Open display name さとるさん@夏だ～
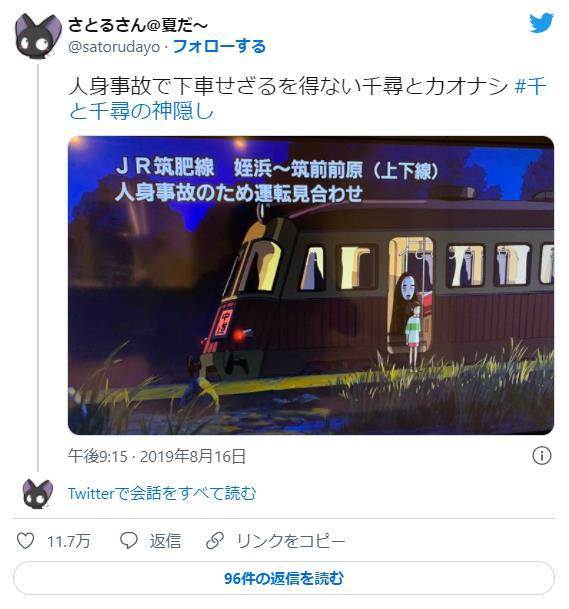Screen dimensions: 569x609 pos(138,25)
